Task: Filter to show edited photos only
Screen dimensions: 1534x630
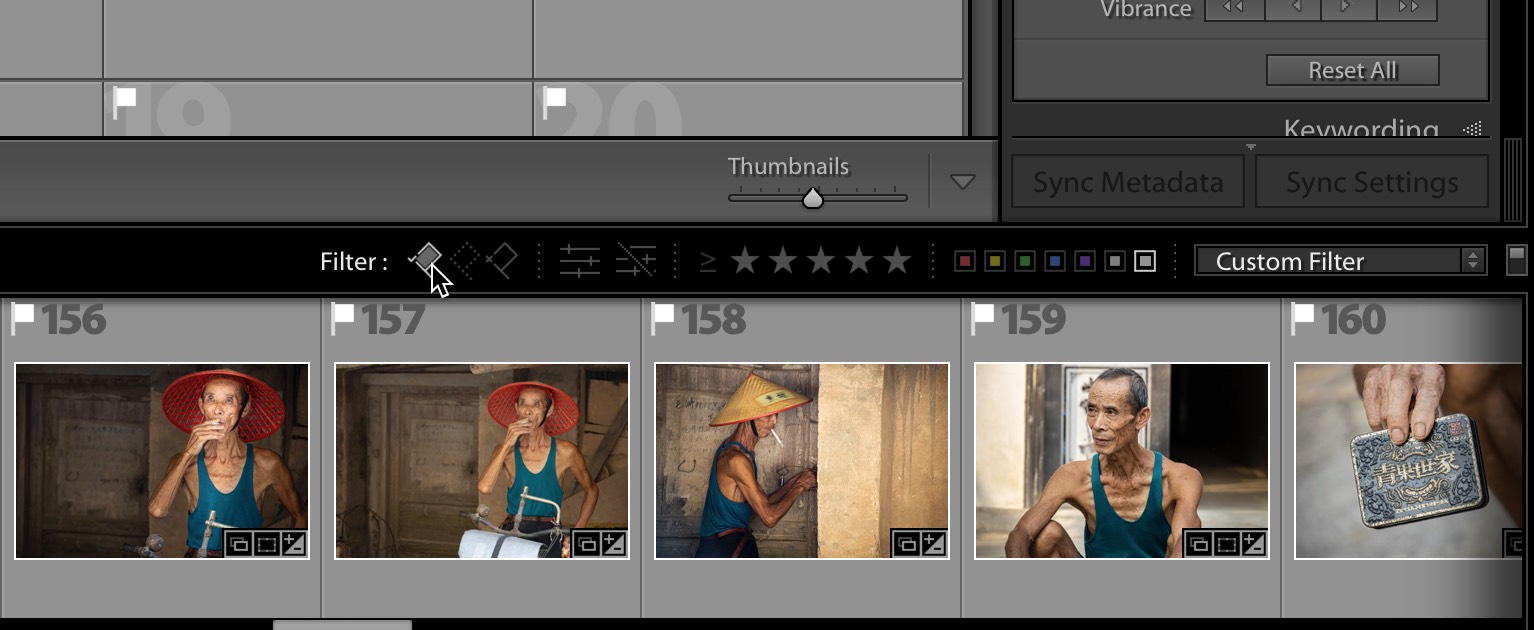Action: 580,260
